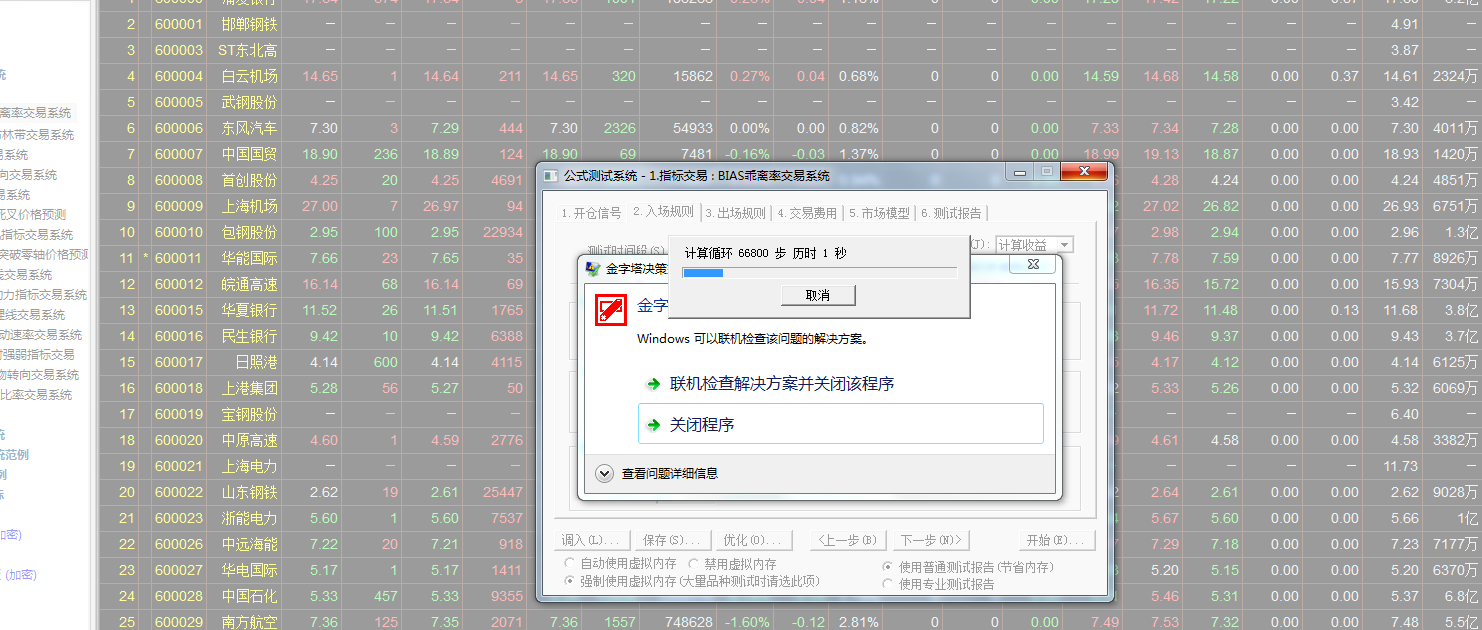This screenshot has height=630, width=1482.
Task: Close the 金字塔 error dialog with X
Action: [x=1033, y=265]
